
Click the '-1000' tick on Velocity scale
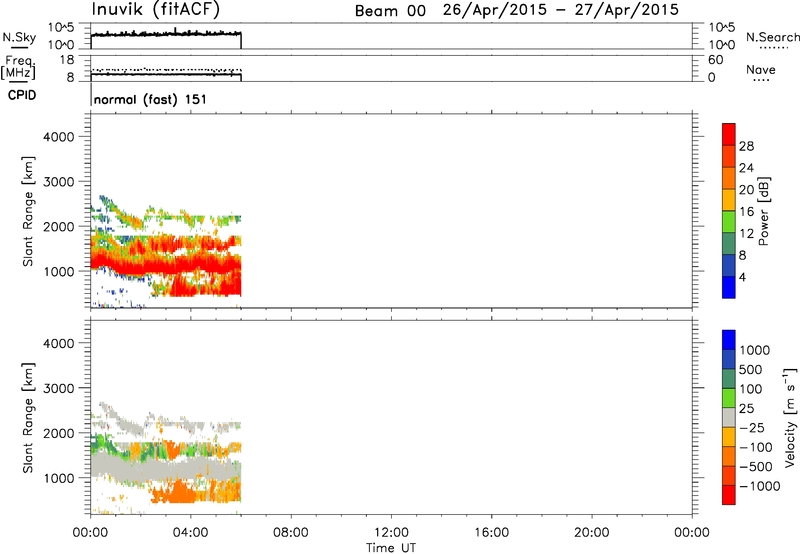pyautogui.click(x=759, y=486)
